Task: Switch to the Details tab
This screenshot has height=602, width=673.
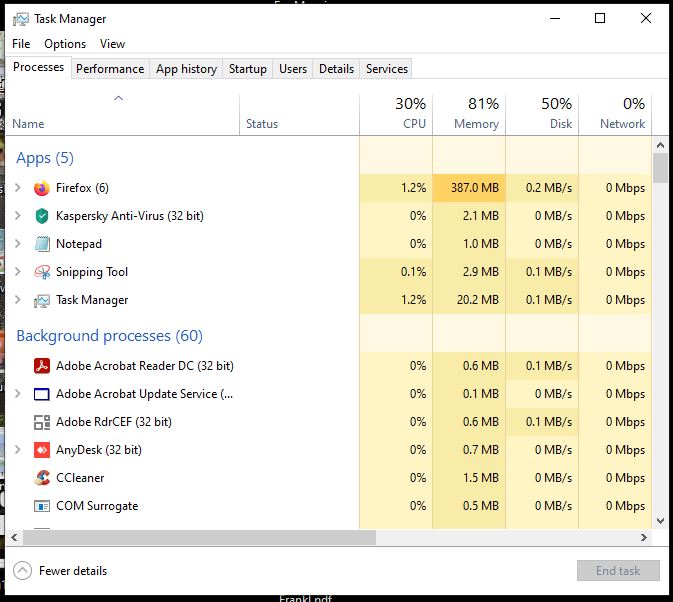Action: point(336,69)
